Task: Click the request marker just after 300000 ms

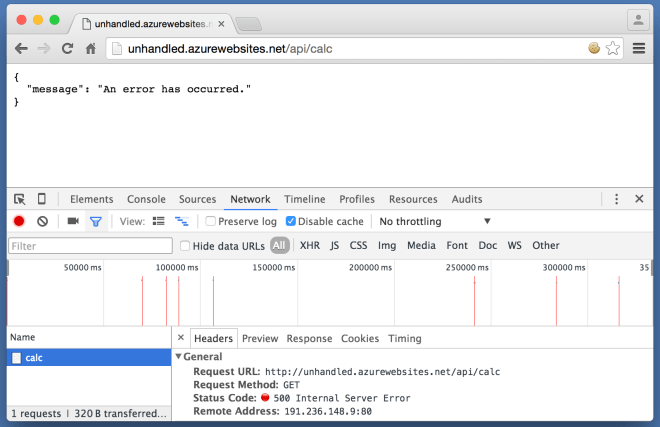Action: pos(556,301)
